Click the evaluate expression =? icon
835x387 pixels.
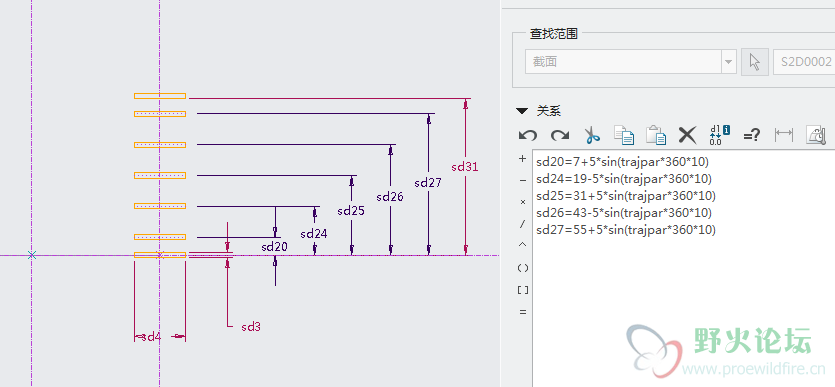[x=751, y=135]
